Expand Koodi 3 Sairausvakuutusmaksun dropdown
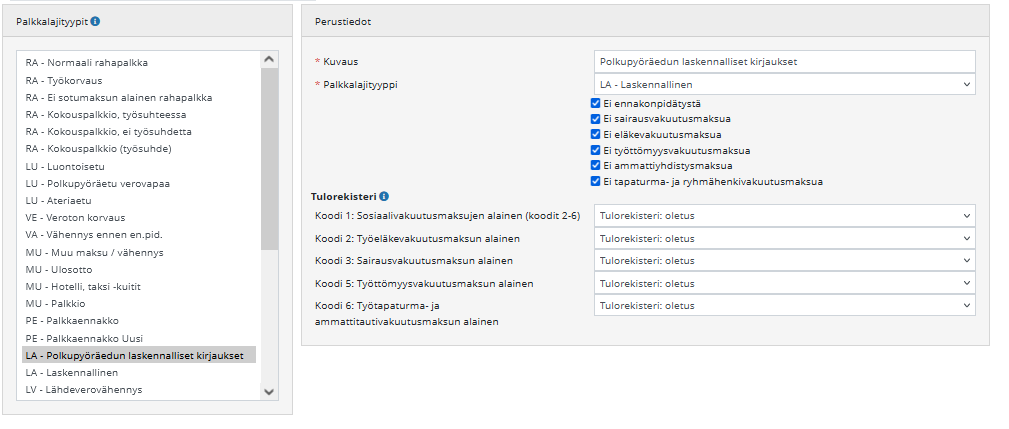This screenshot has width=1009, height=429. pos(784,260)
